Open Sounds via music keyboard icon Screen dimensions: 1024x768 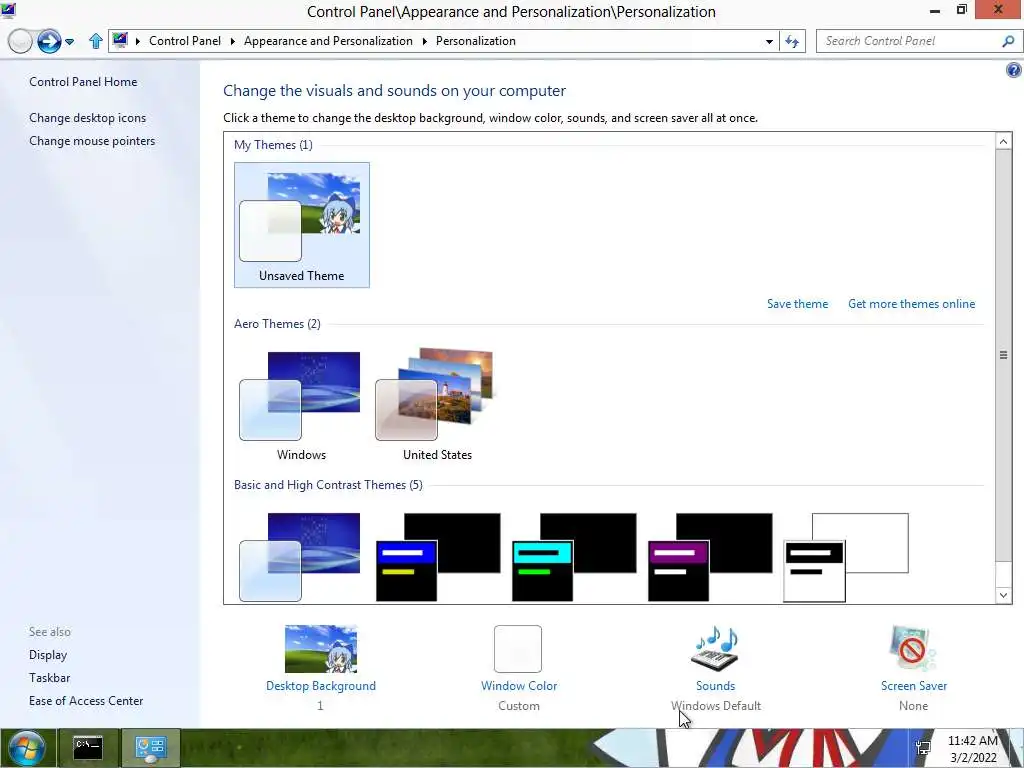click(715, 648)
